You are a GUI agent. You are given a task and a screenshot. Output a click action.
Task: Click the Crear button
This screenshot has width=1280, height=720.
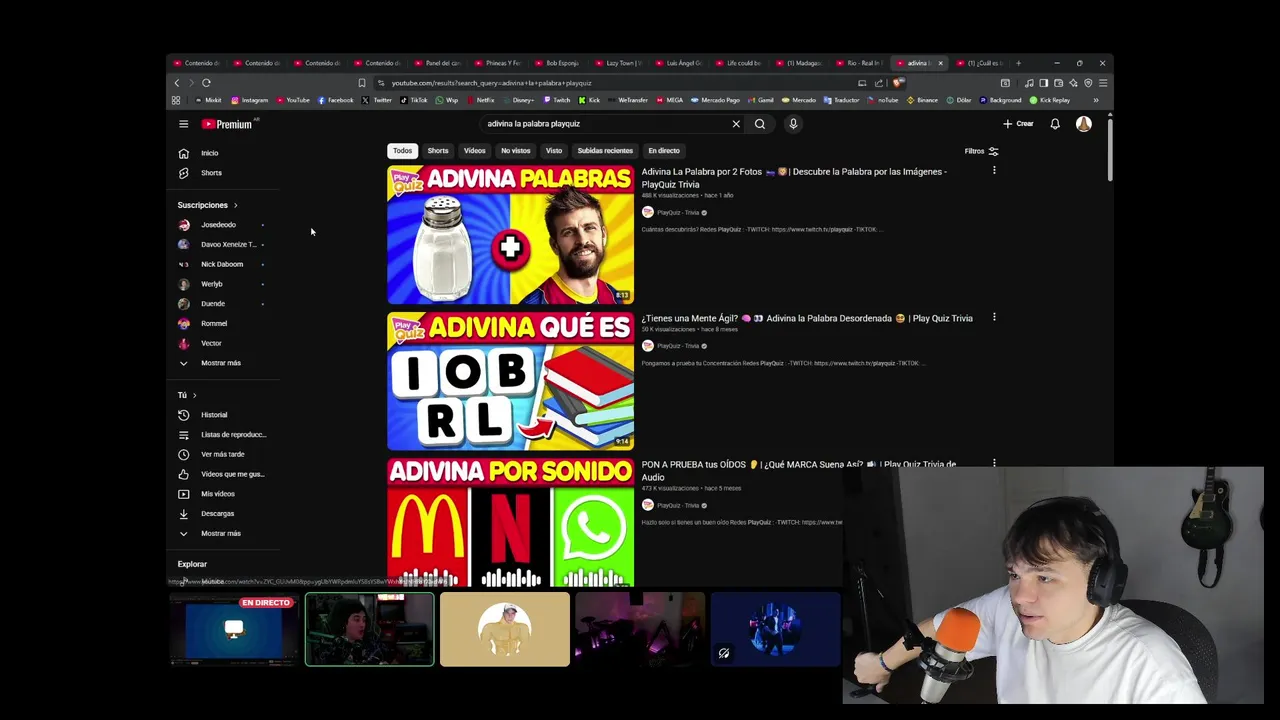(x=1018, y=124)
